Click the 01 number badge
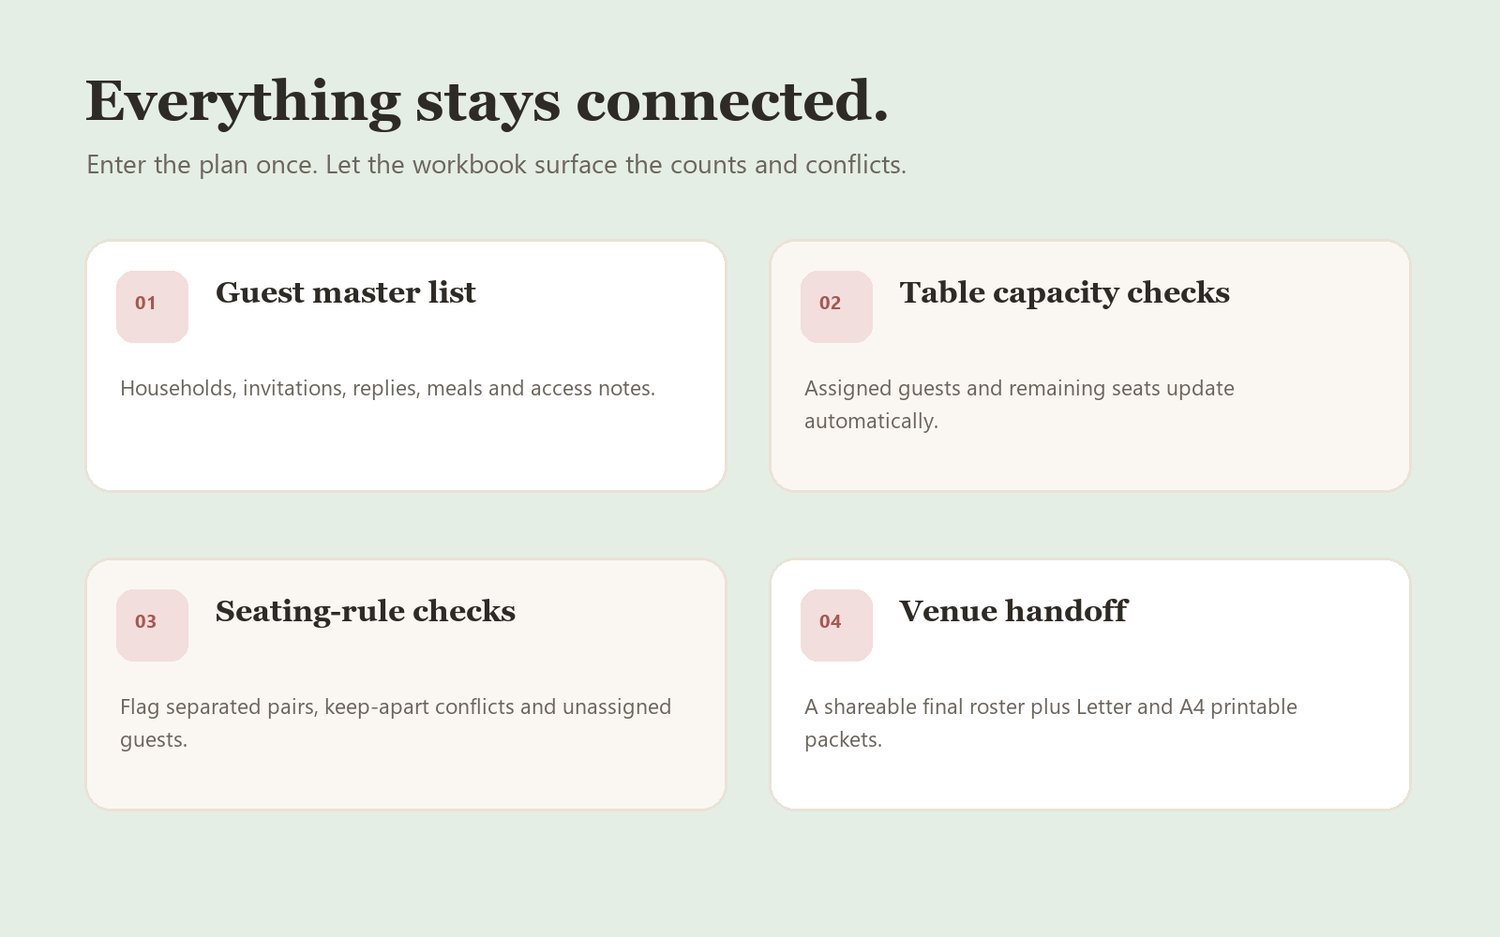The width and height of the screenshot is (1500, 937). tap(152, 307)
